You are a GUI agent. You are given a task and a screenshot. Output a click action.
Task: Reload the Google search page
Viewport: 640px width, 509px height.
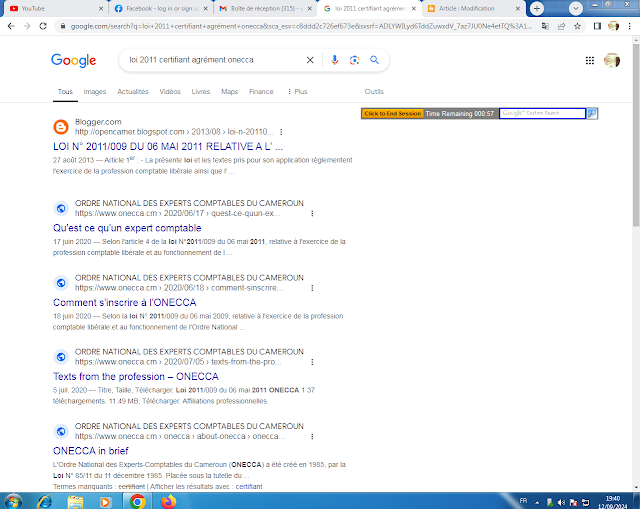43,26
